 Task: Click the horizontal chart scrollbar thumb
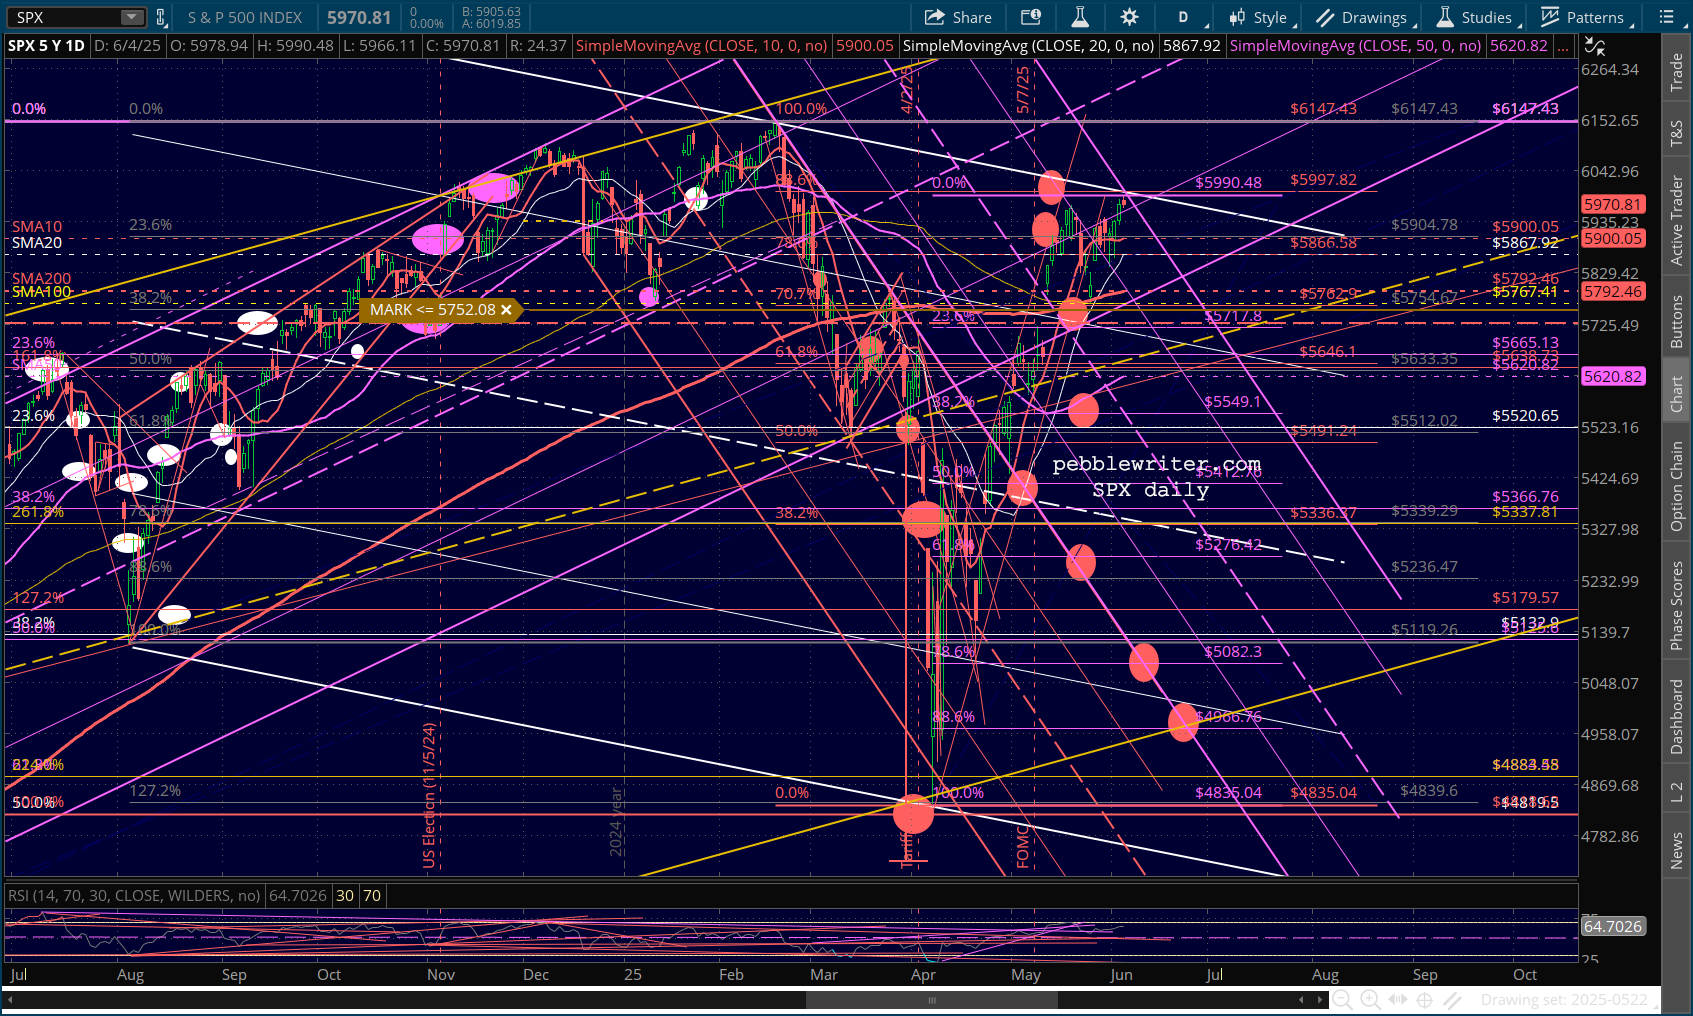click(931, 1000)
